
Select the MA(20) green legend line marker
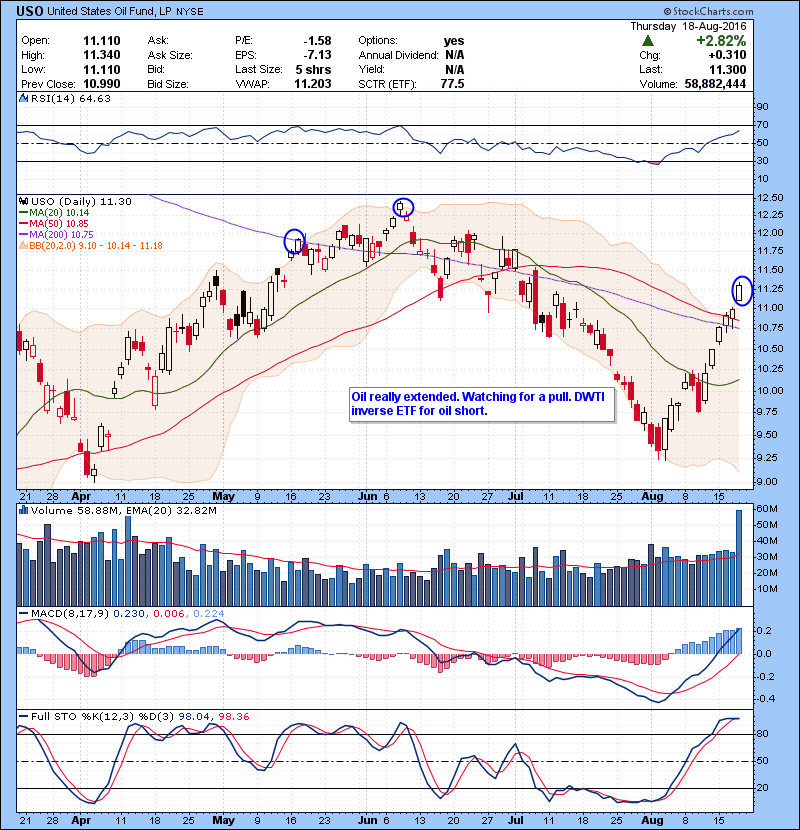pos(23,213)
